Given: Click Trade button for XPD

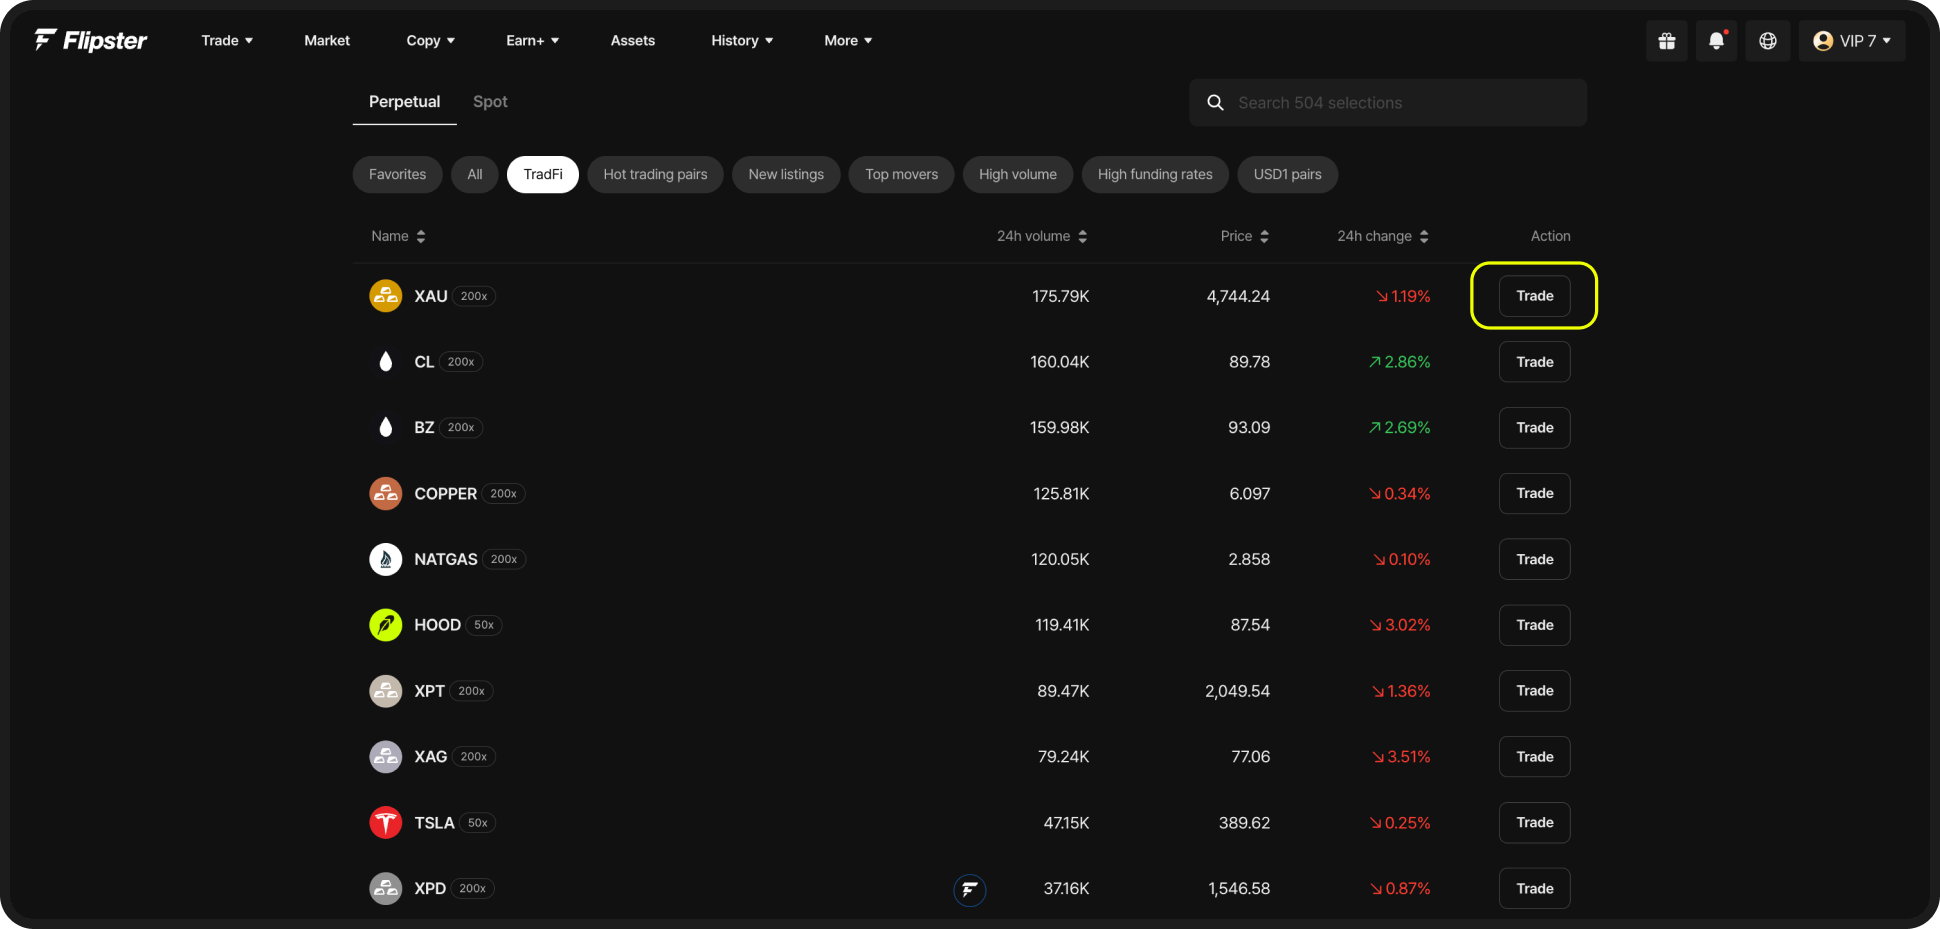Looking at the screenshot, I should click(1534, 888).
